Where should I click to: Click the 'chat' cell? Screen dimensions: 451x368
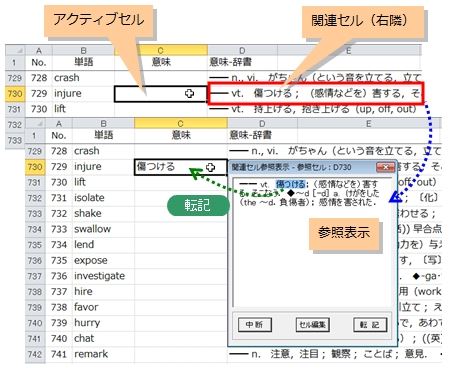click(103, 339)
